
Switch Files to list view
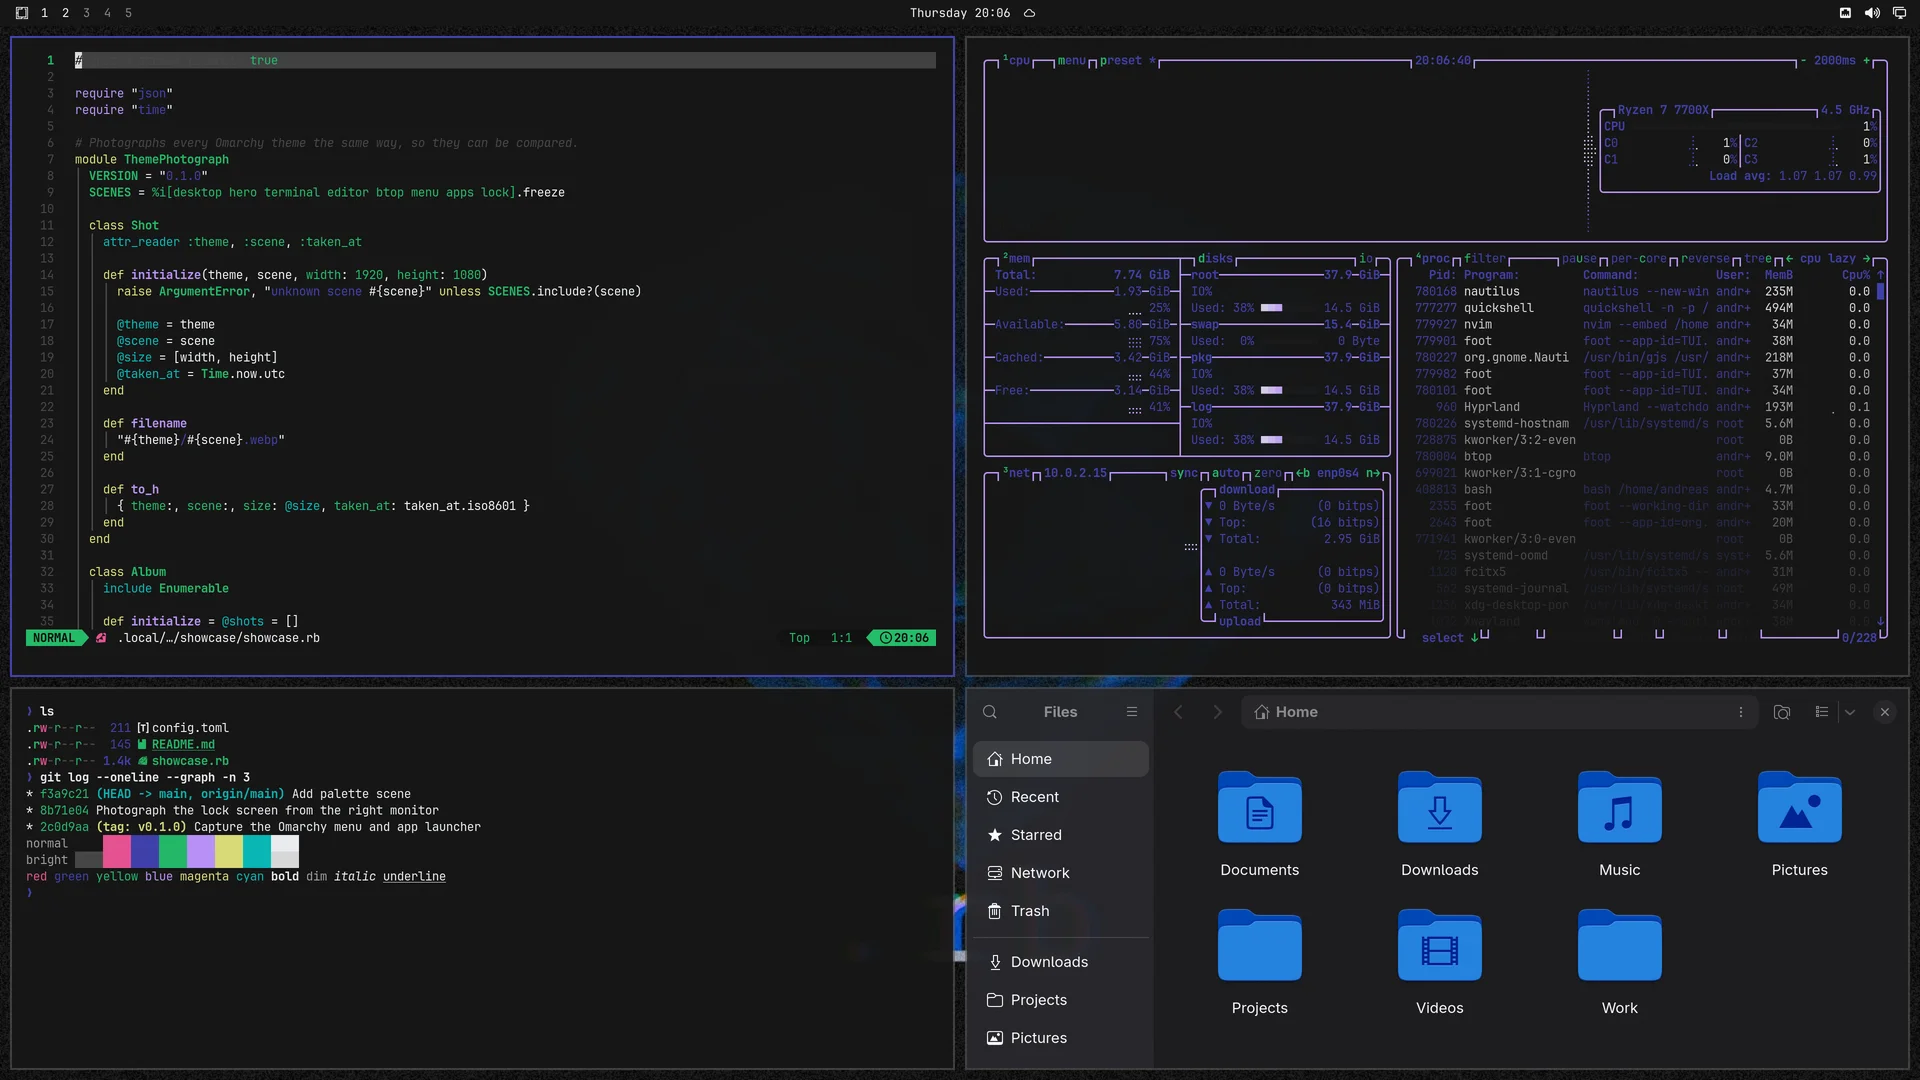(x=1822, y=712)
